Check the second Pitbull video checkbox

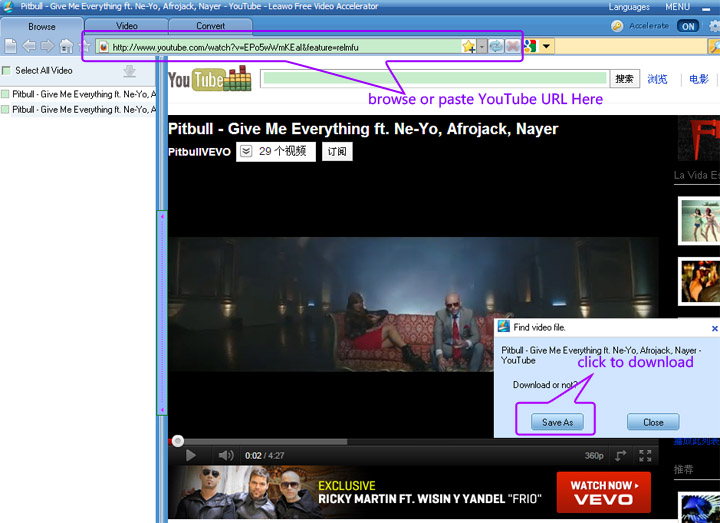click(5, 109)
